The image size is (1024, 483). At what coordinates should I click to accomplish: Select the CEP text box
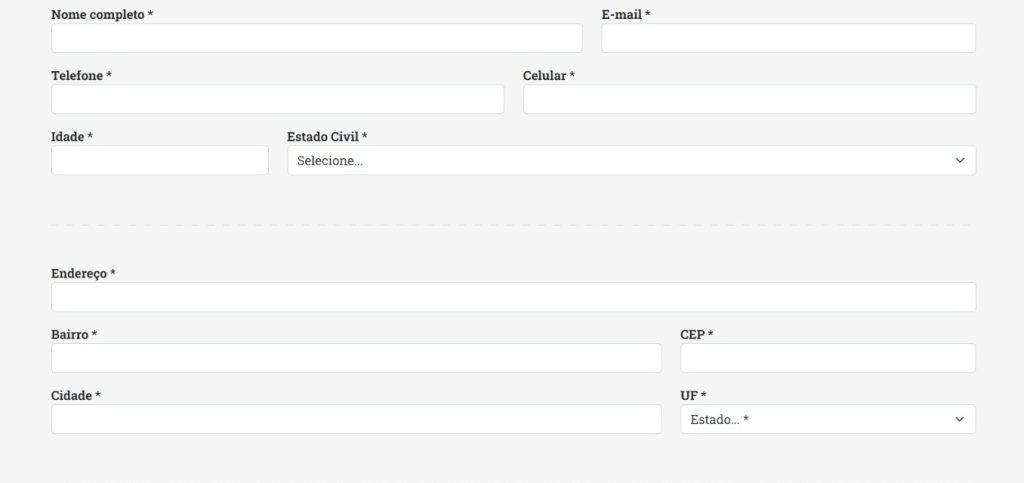click(x=827, y=358)
